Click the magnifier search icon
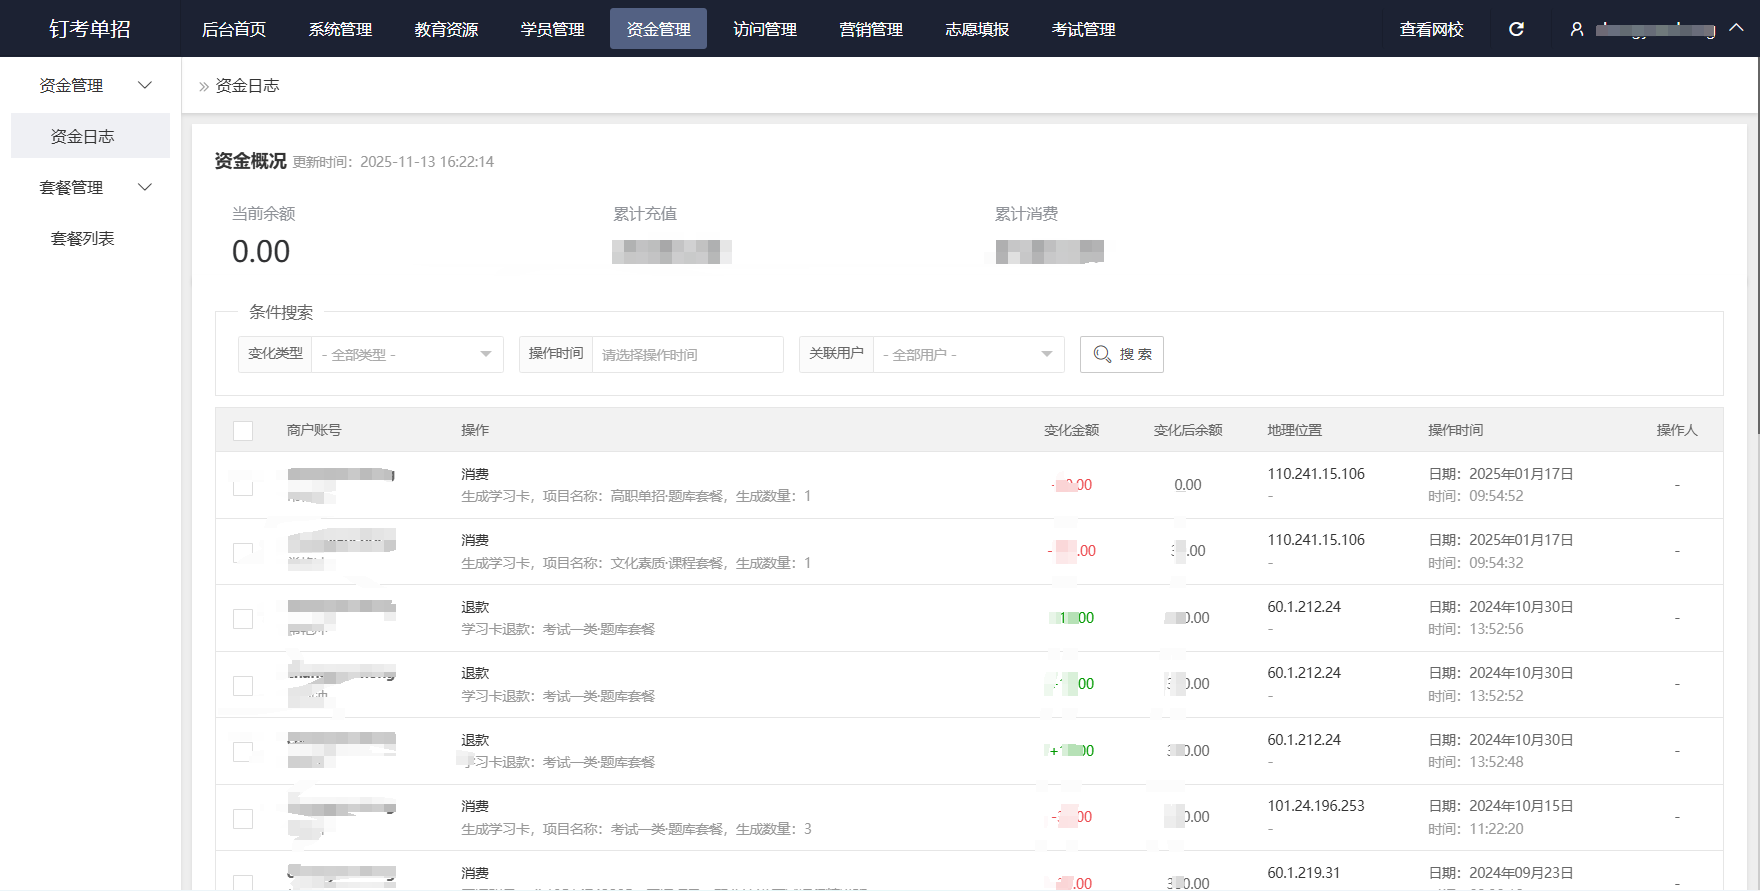This screenshot has height=891, width=1760. click(x=1102, y=354)
